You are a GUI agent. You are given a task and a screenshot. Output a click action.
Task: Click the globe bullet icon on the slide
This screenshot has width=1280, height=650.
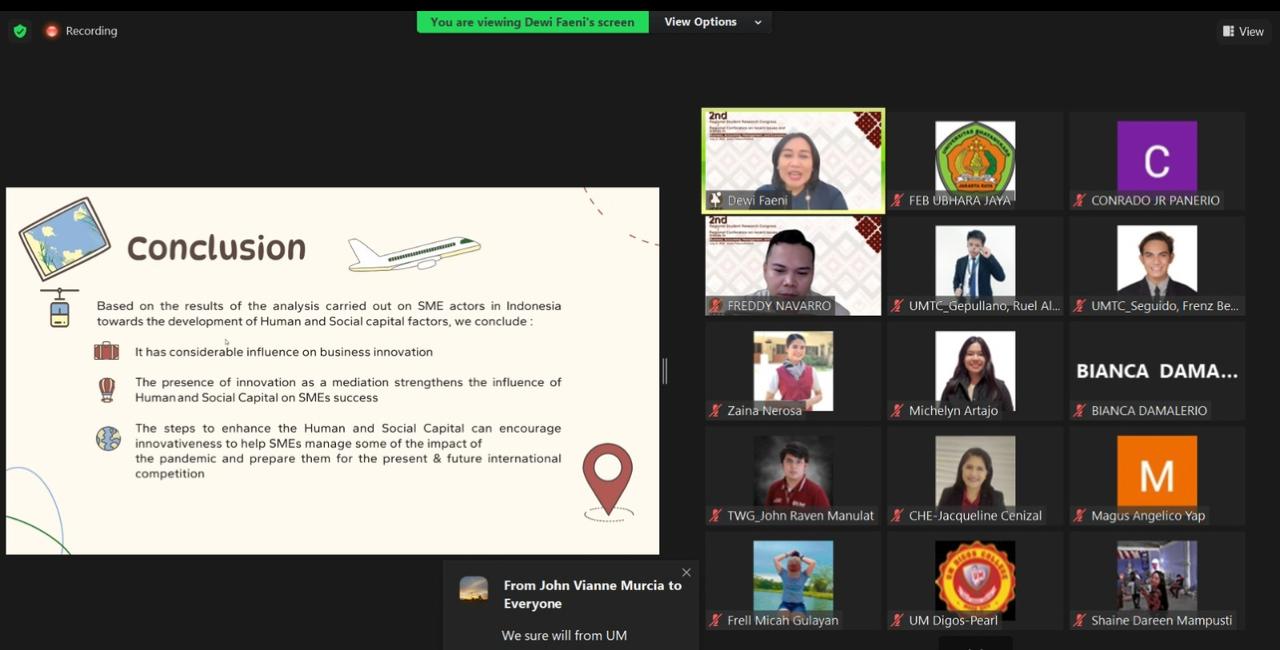(x=108, y=438)
